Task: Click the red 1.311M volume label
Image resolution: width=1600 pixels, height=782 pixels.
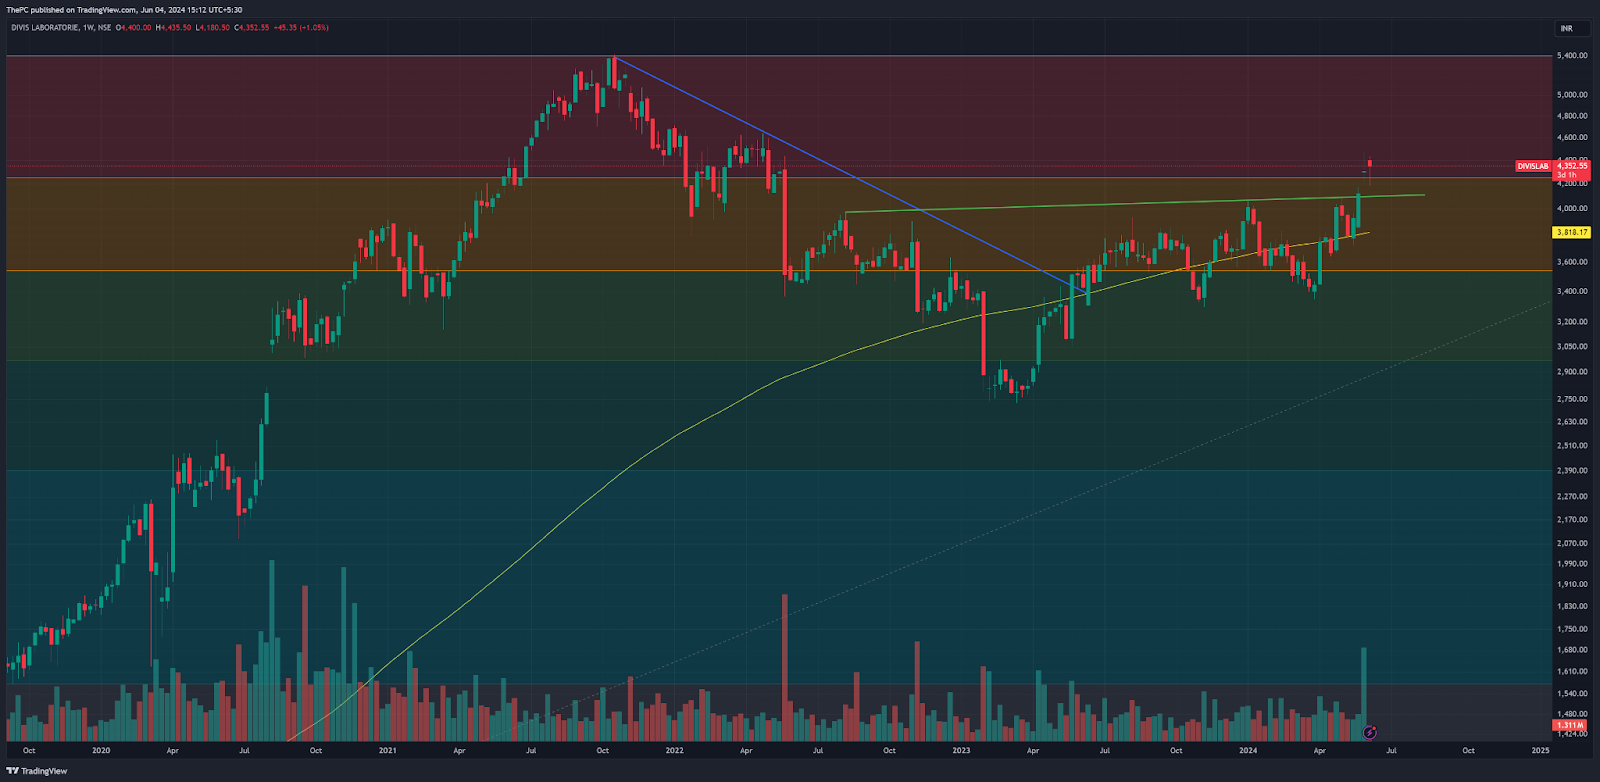Action: tap(1570, 725)
